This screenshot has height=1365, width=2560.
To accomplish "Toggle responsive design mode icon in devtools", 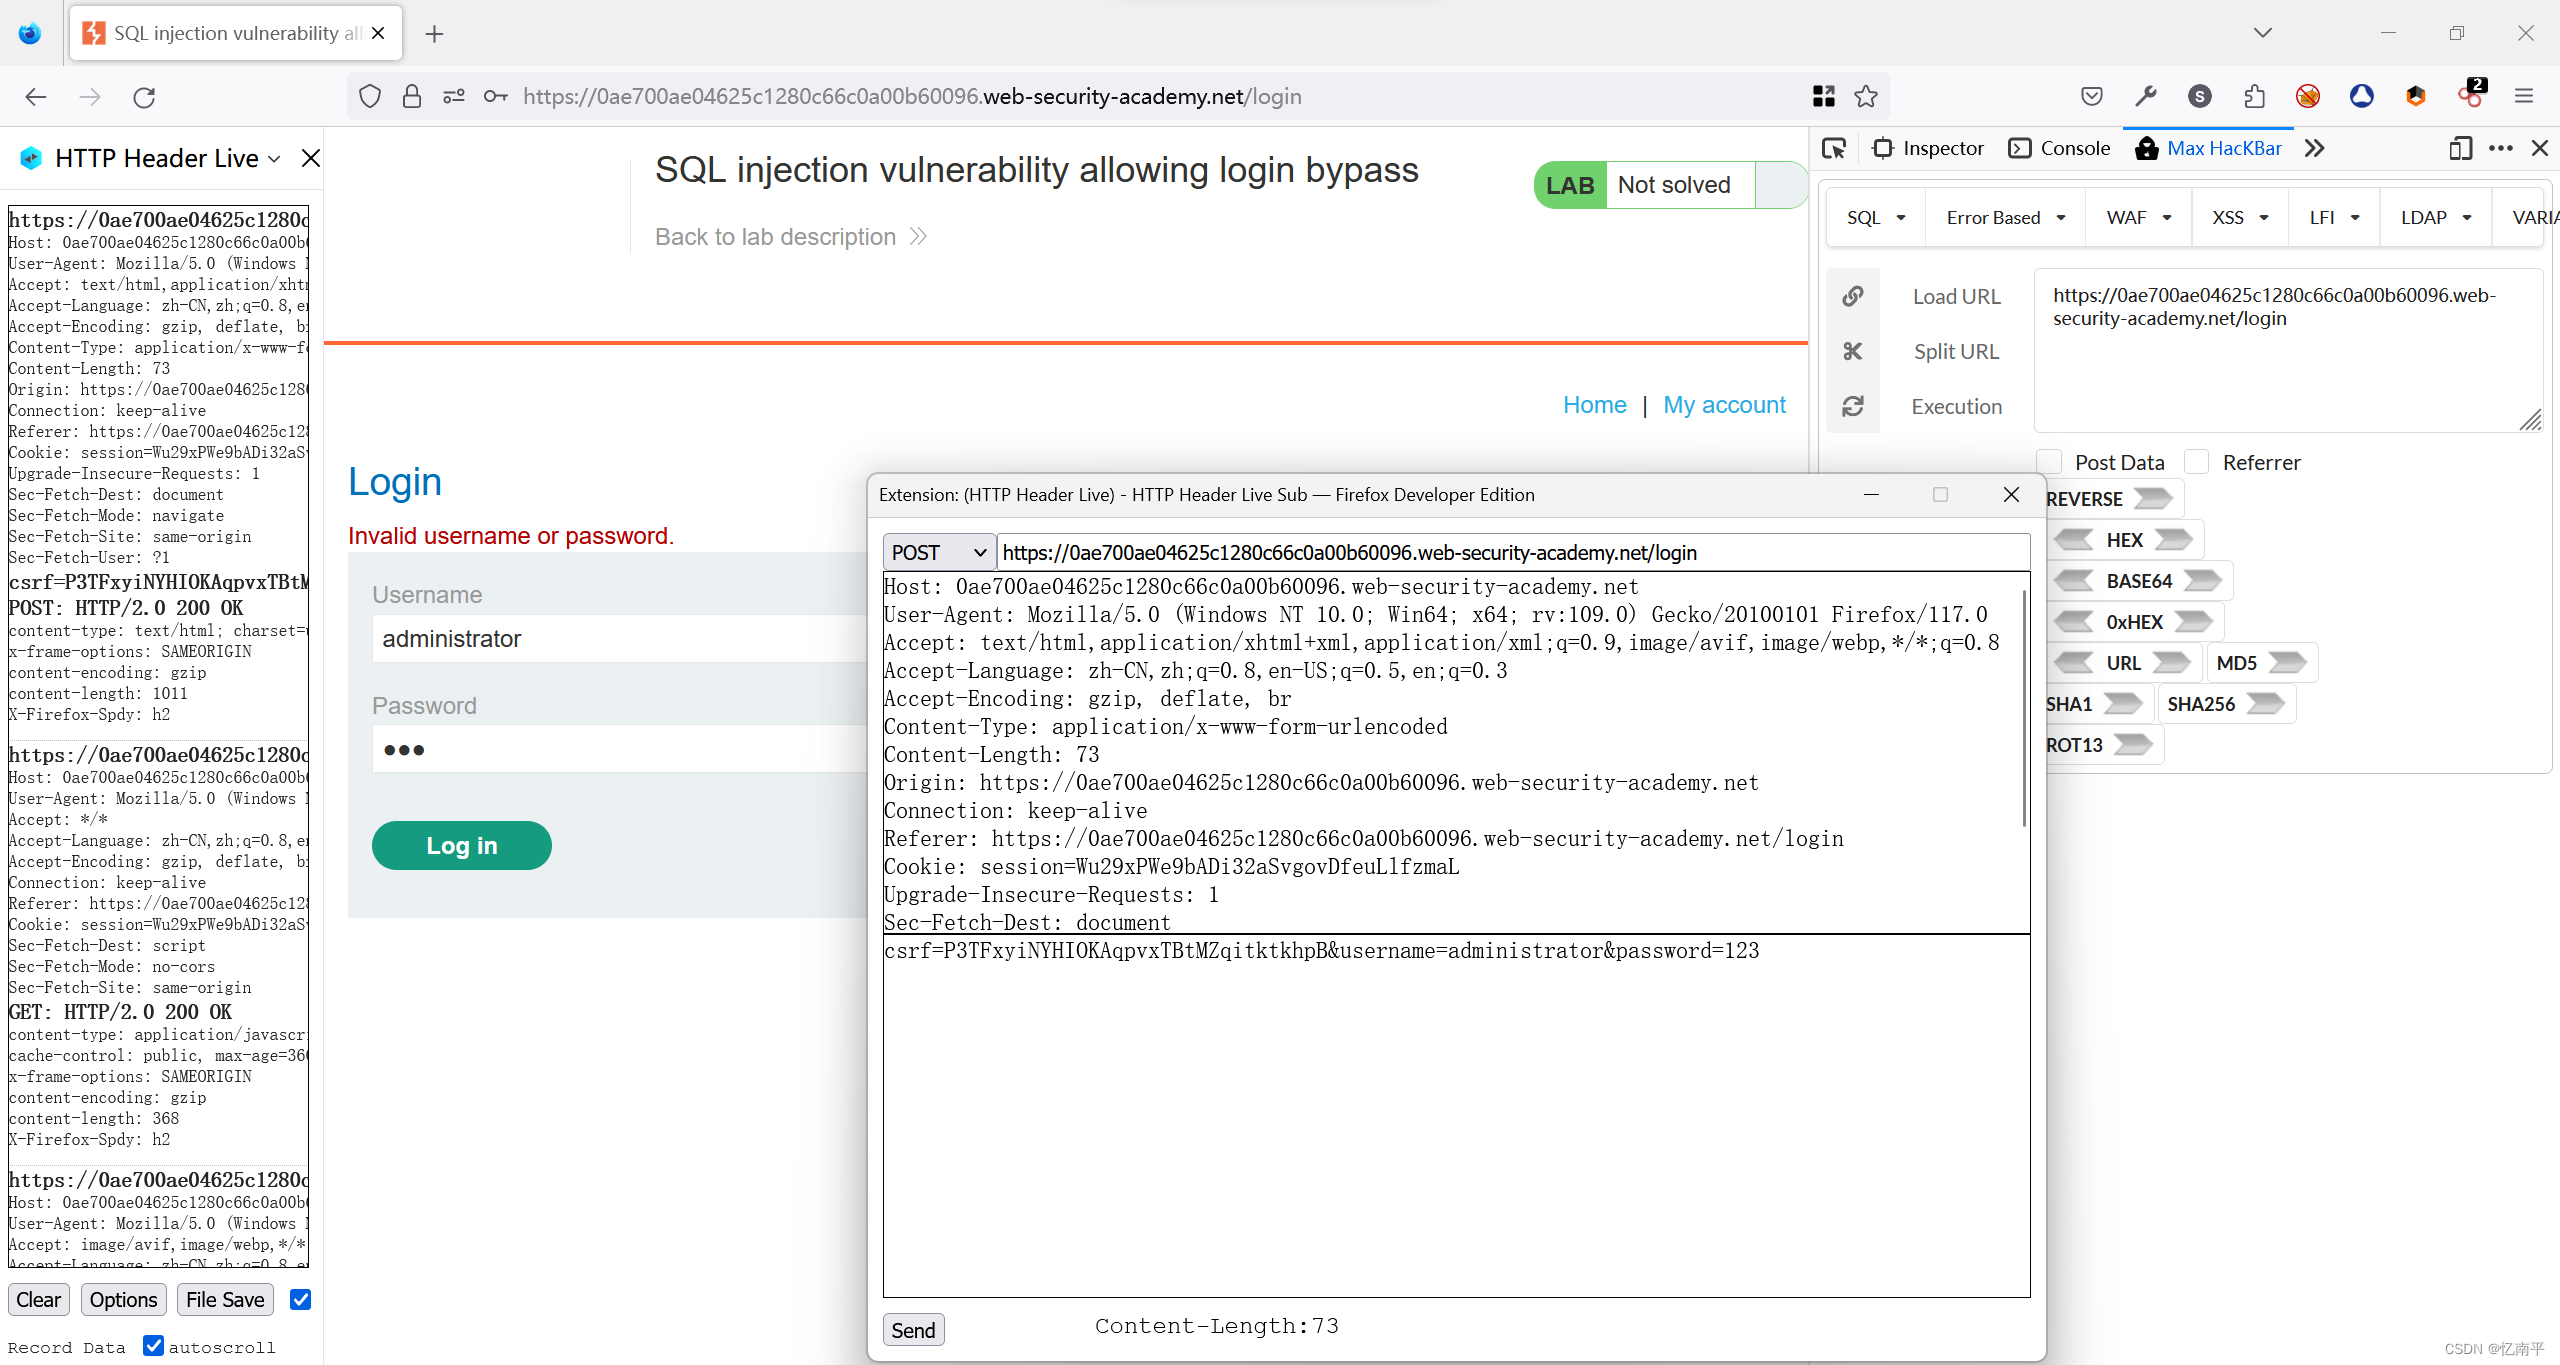I will [2460, 148].
